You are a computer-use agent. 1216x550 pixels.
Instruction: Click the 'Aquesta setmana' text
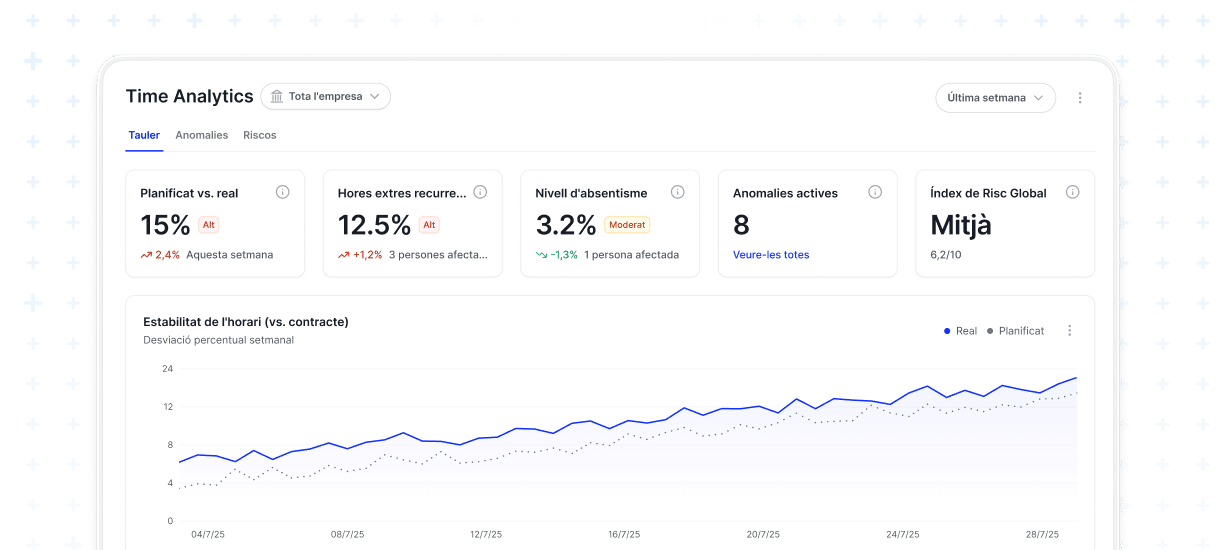[229, 255]
